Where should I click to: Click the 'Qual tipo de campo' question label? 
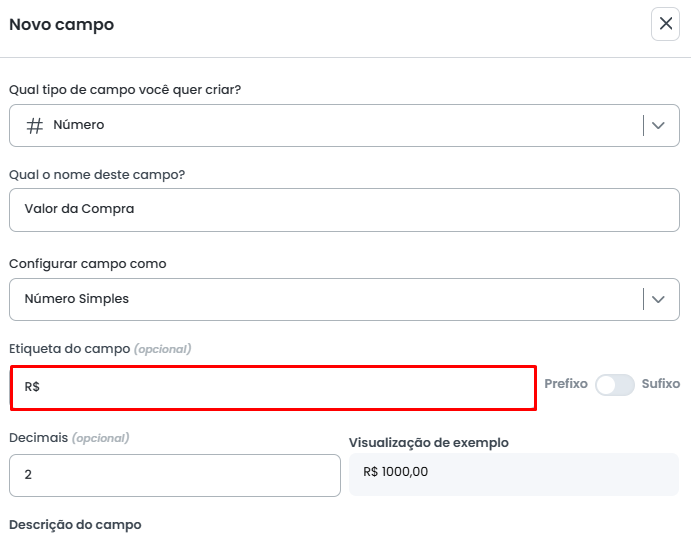click(125, 90)
